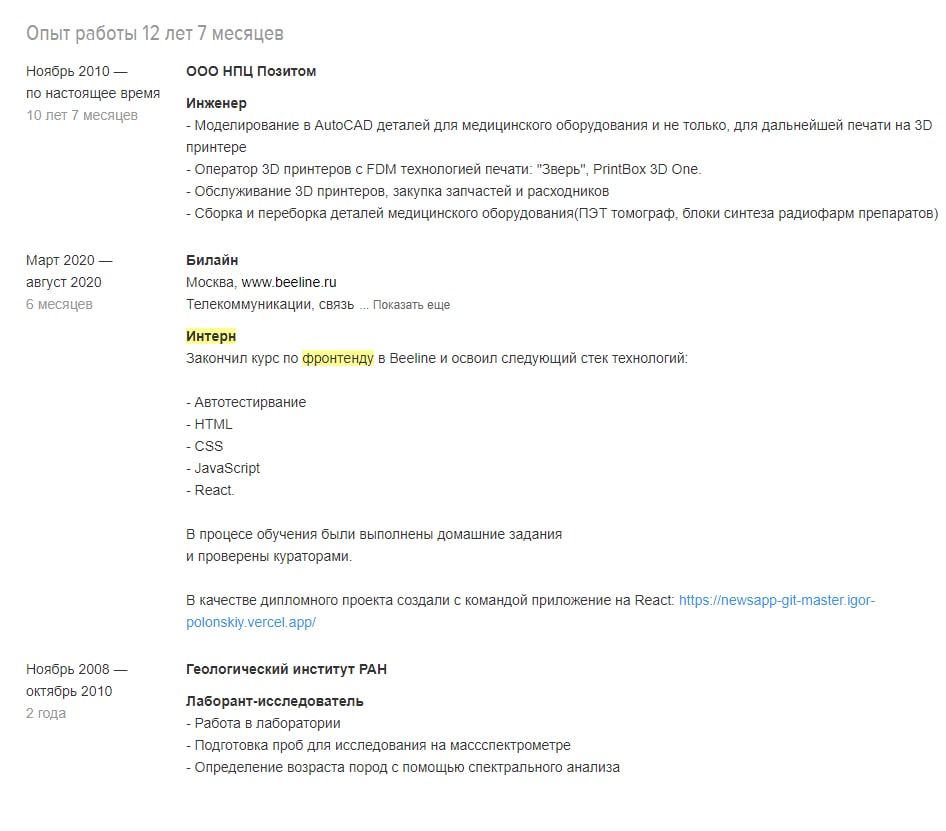Expand the "Показать еще" industry details
Image resolution: width=946 pixels, height=831 pixels.
tap(411, 305)
